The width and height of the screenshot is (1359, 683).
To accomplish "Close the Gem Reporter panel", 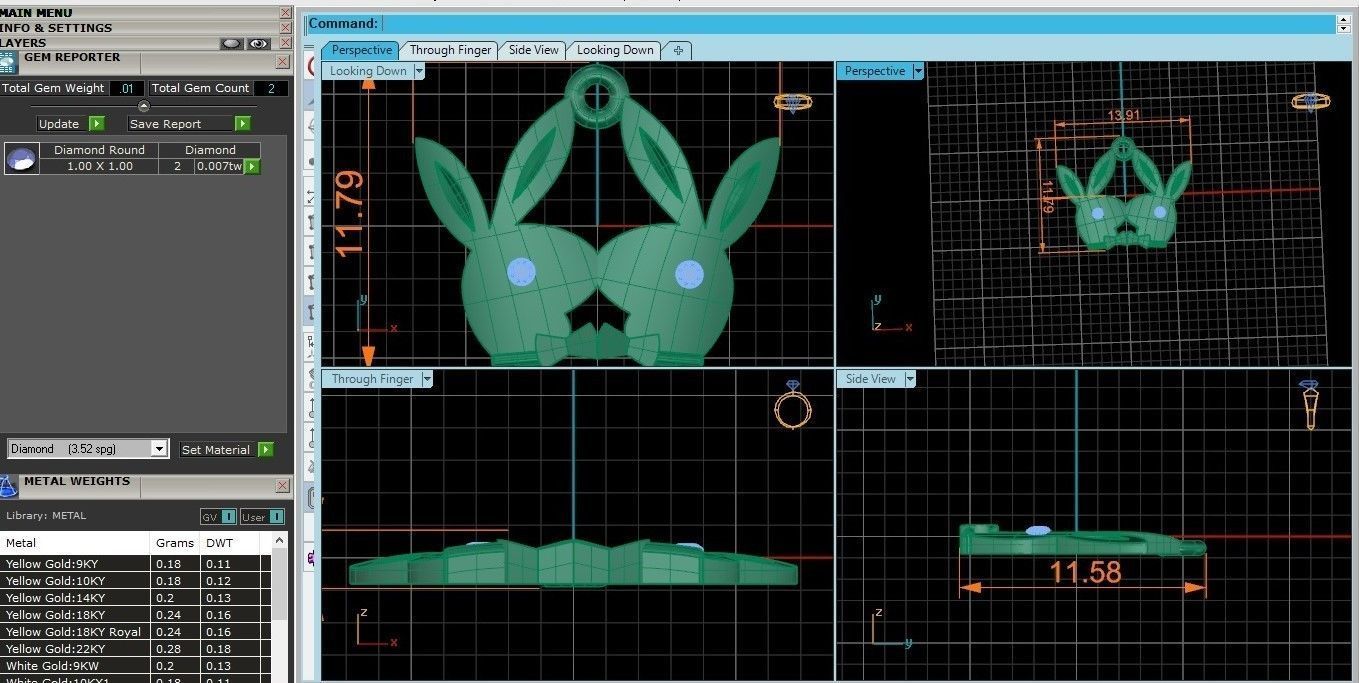I will coord(282,62).
